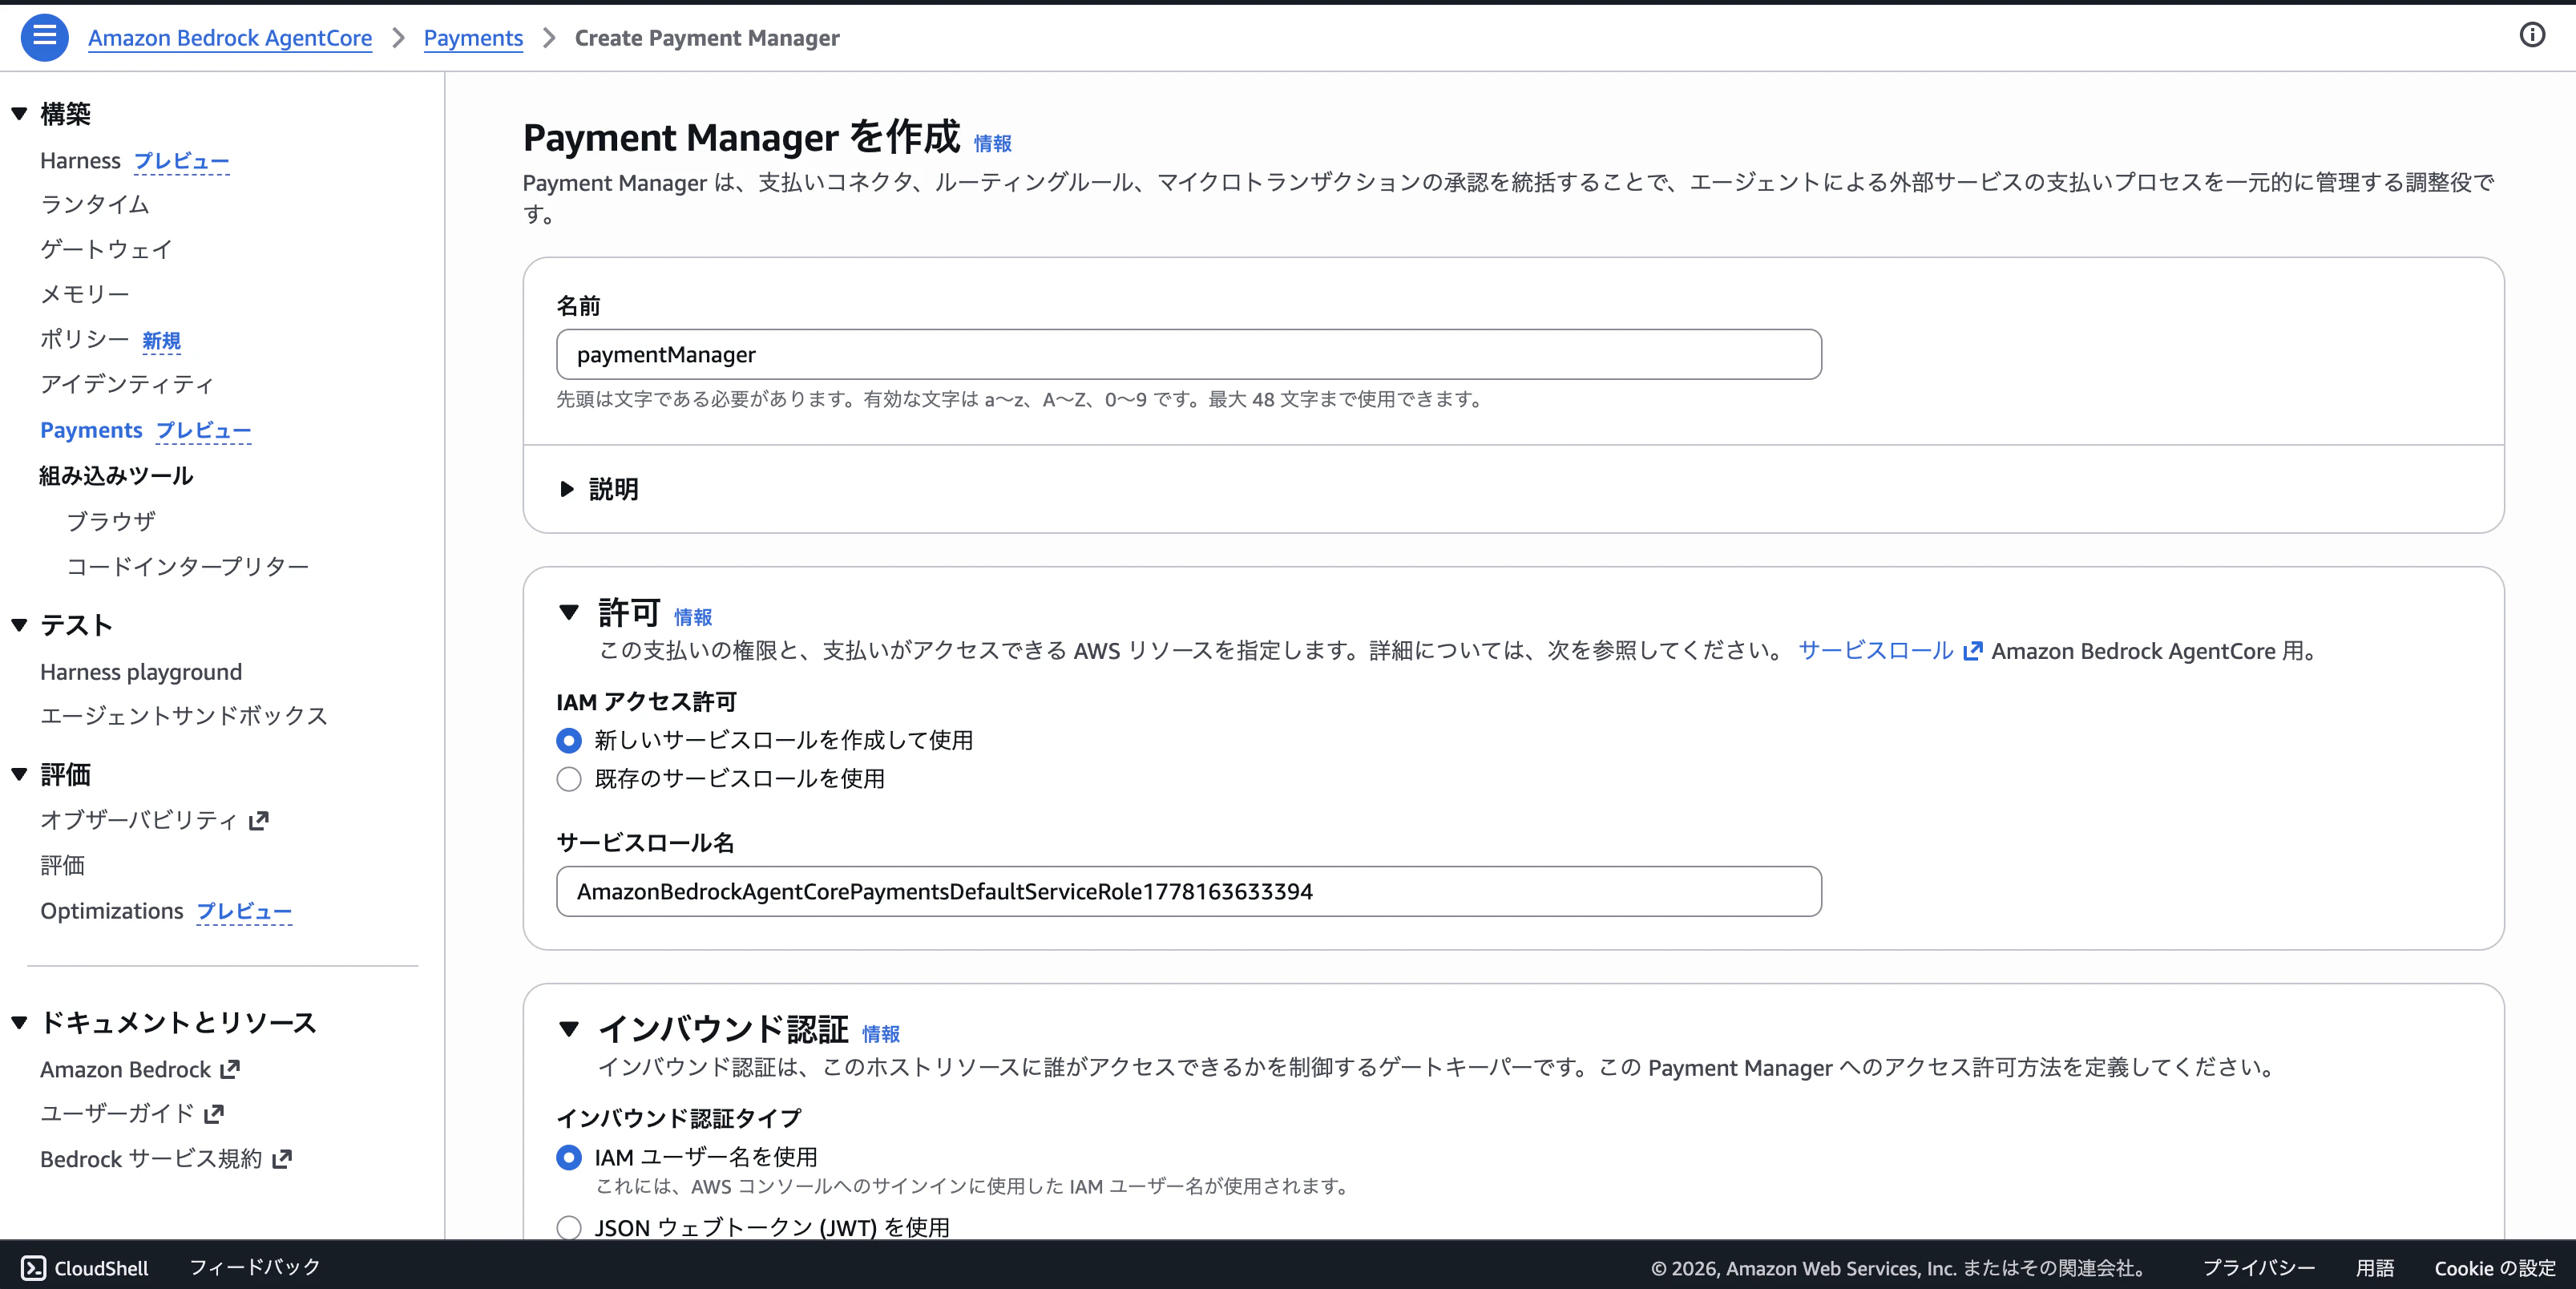The image size is (2576, 1289).
Task: Open Cookie の設定 in footer
Action: coord(2494,1267)
